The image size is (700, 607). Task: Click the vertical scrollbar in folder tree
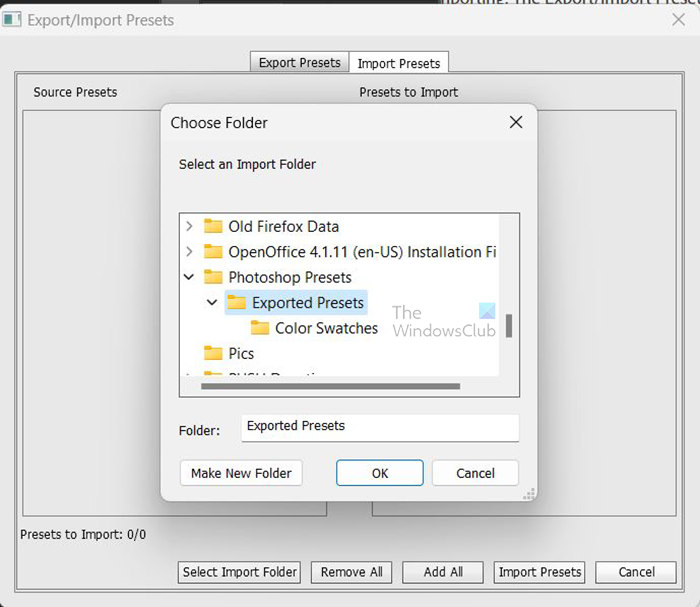click(x=509, y=326)
